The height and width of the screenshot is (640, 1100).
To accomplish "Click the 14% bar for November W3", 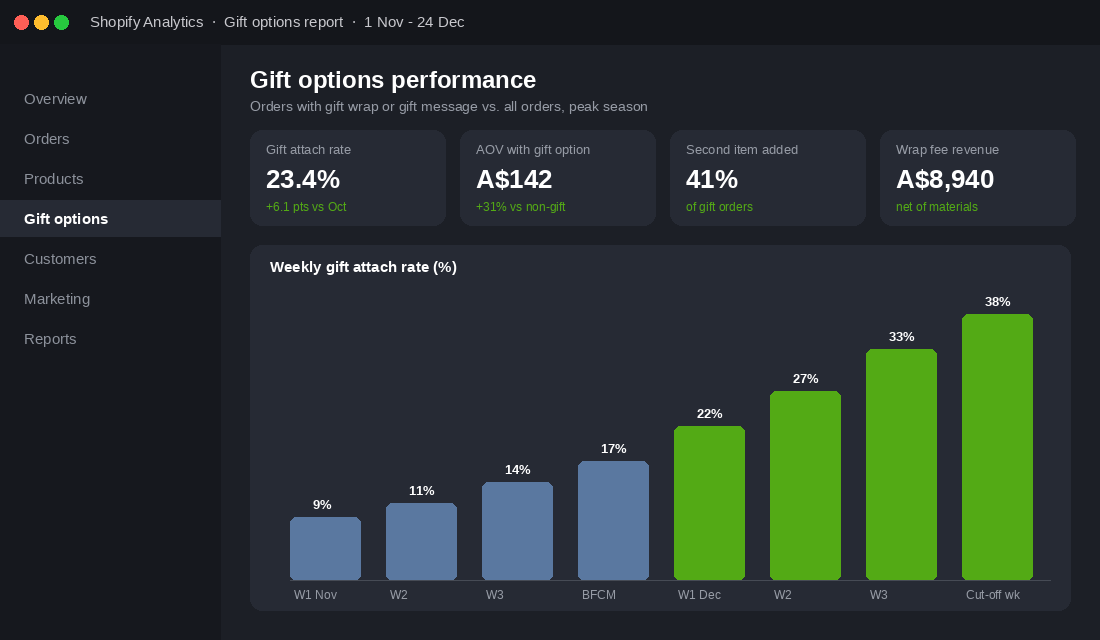I will 518,531.
